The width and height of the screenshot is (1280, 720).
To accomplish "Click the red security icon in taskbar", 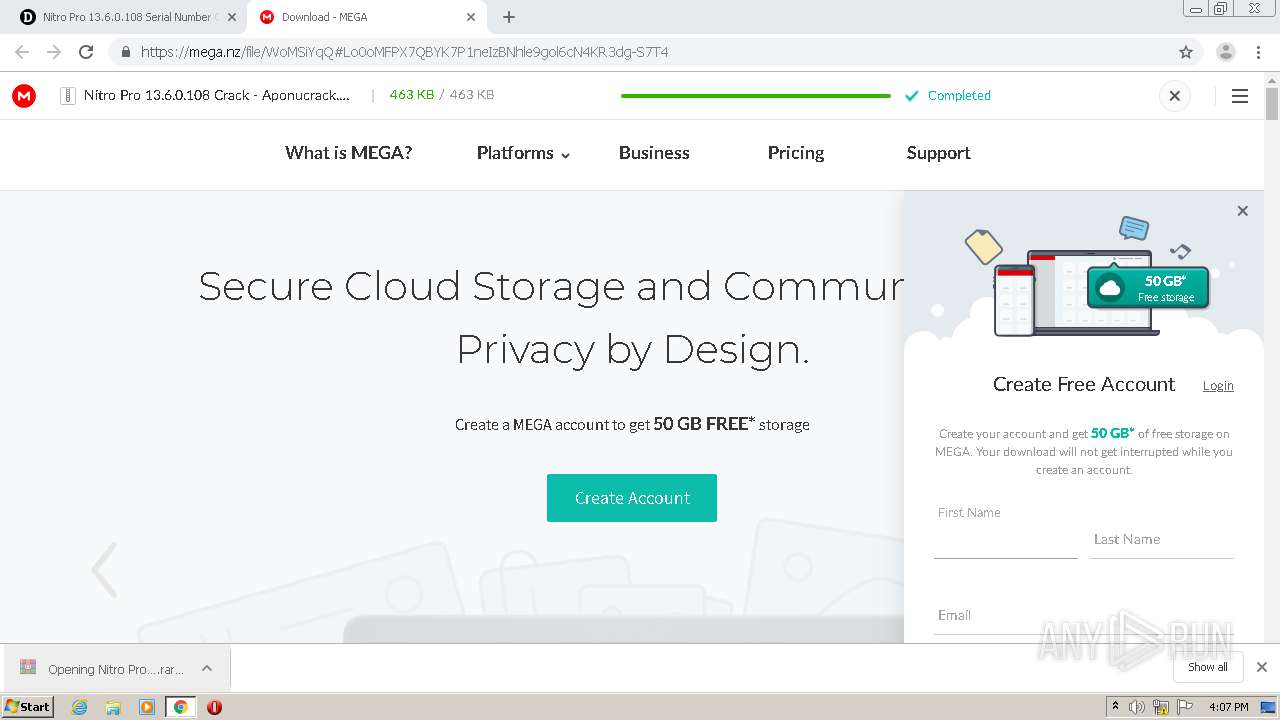I will click(x=214, y=707).
